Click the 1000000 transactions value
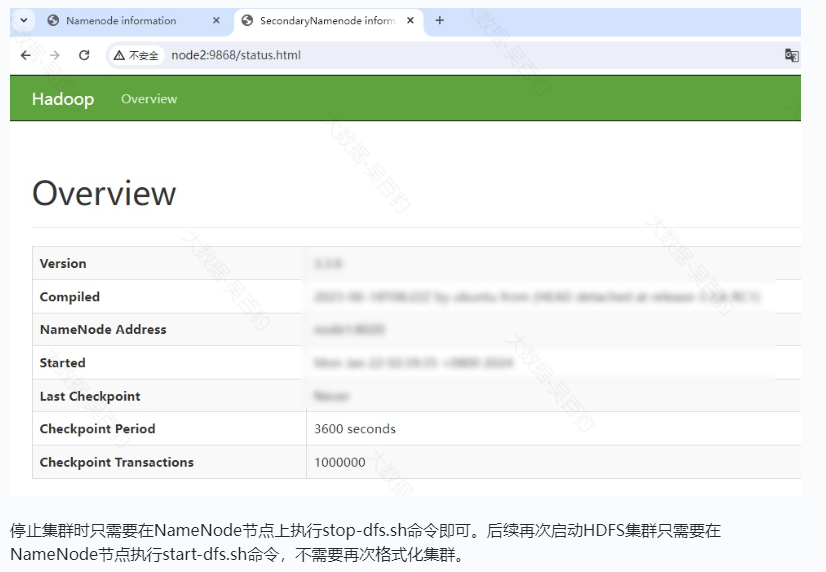Image resolution: width=826 pixels, height=572 pixels. (x=340, y=462)
